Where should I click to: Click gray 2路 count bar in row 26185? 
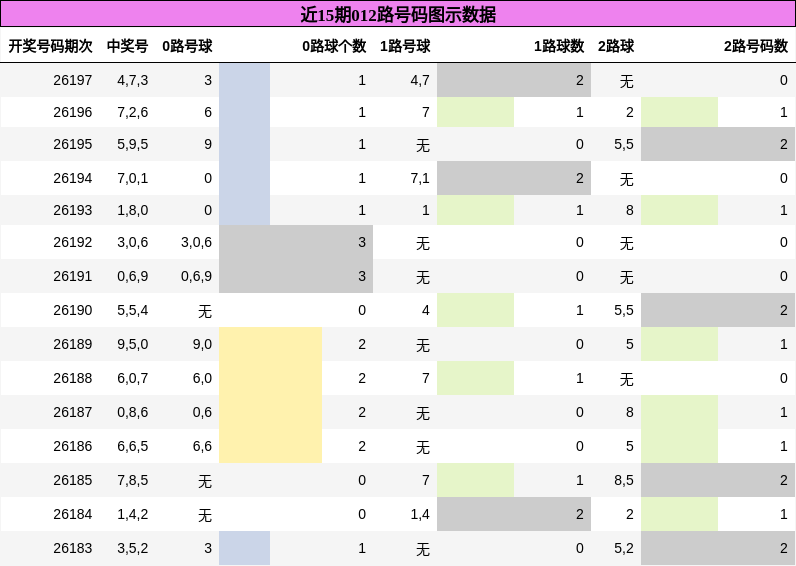click(718, 480)
